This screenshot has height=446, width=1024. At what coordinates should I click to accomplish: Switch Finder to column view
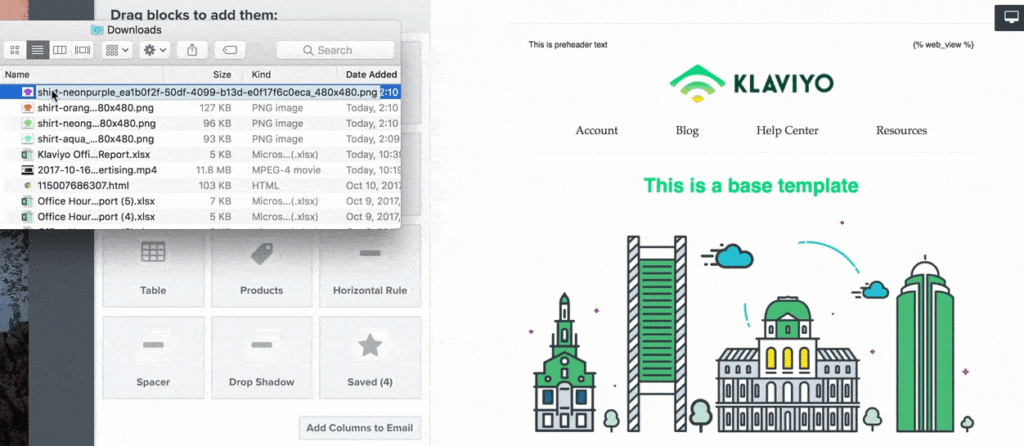(x=59, y=50)
